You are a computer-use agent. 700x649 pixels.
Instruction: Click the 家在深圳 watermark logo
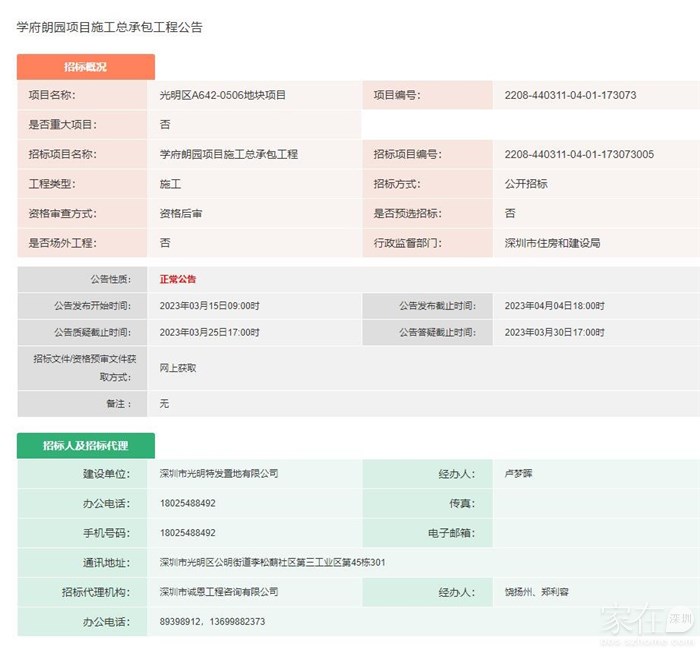pyautogui.click(x=646, y=621)
